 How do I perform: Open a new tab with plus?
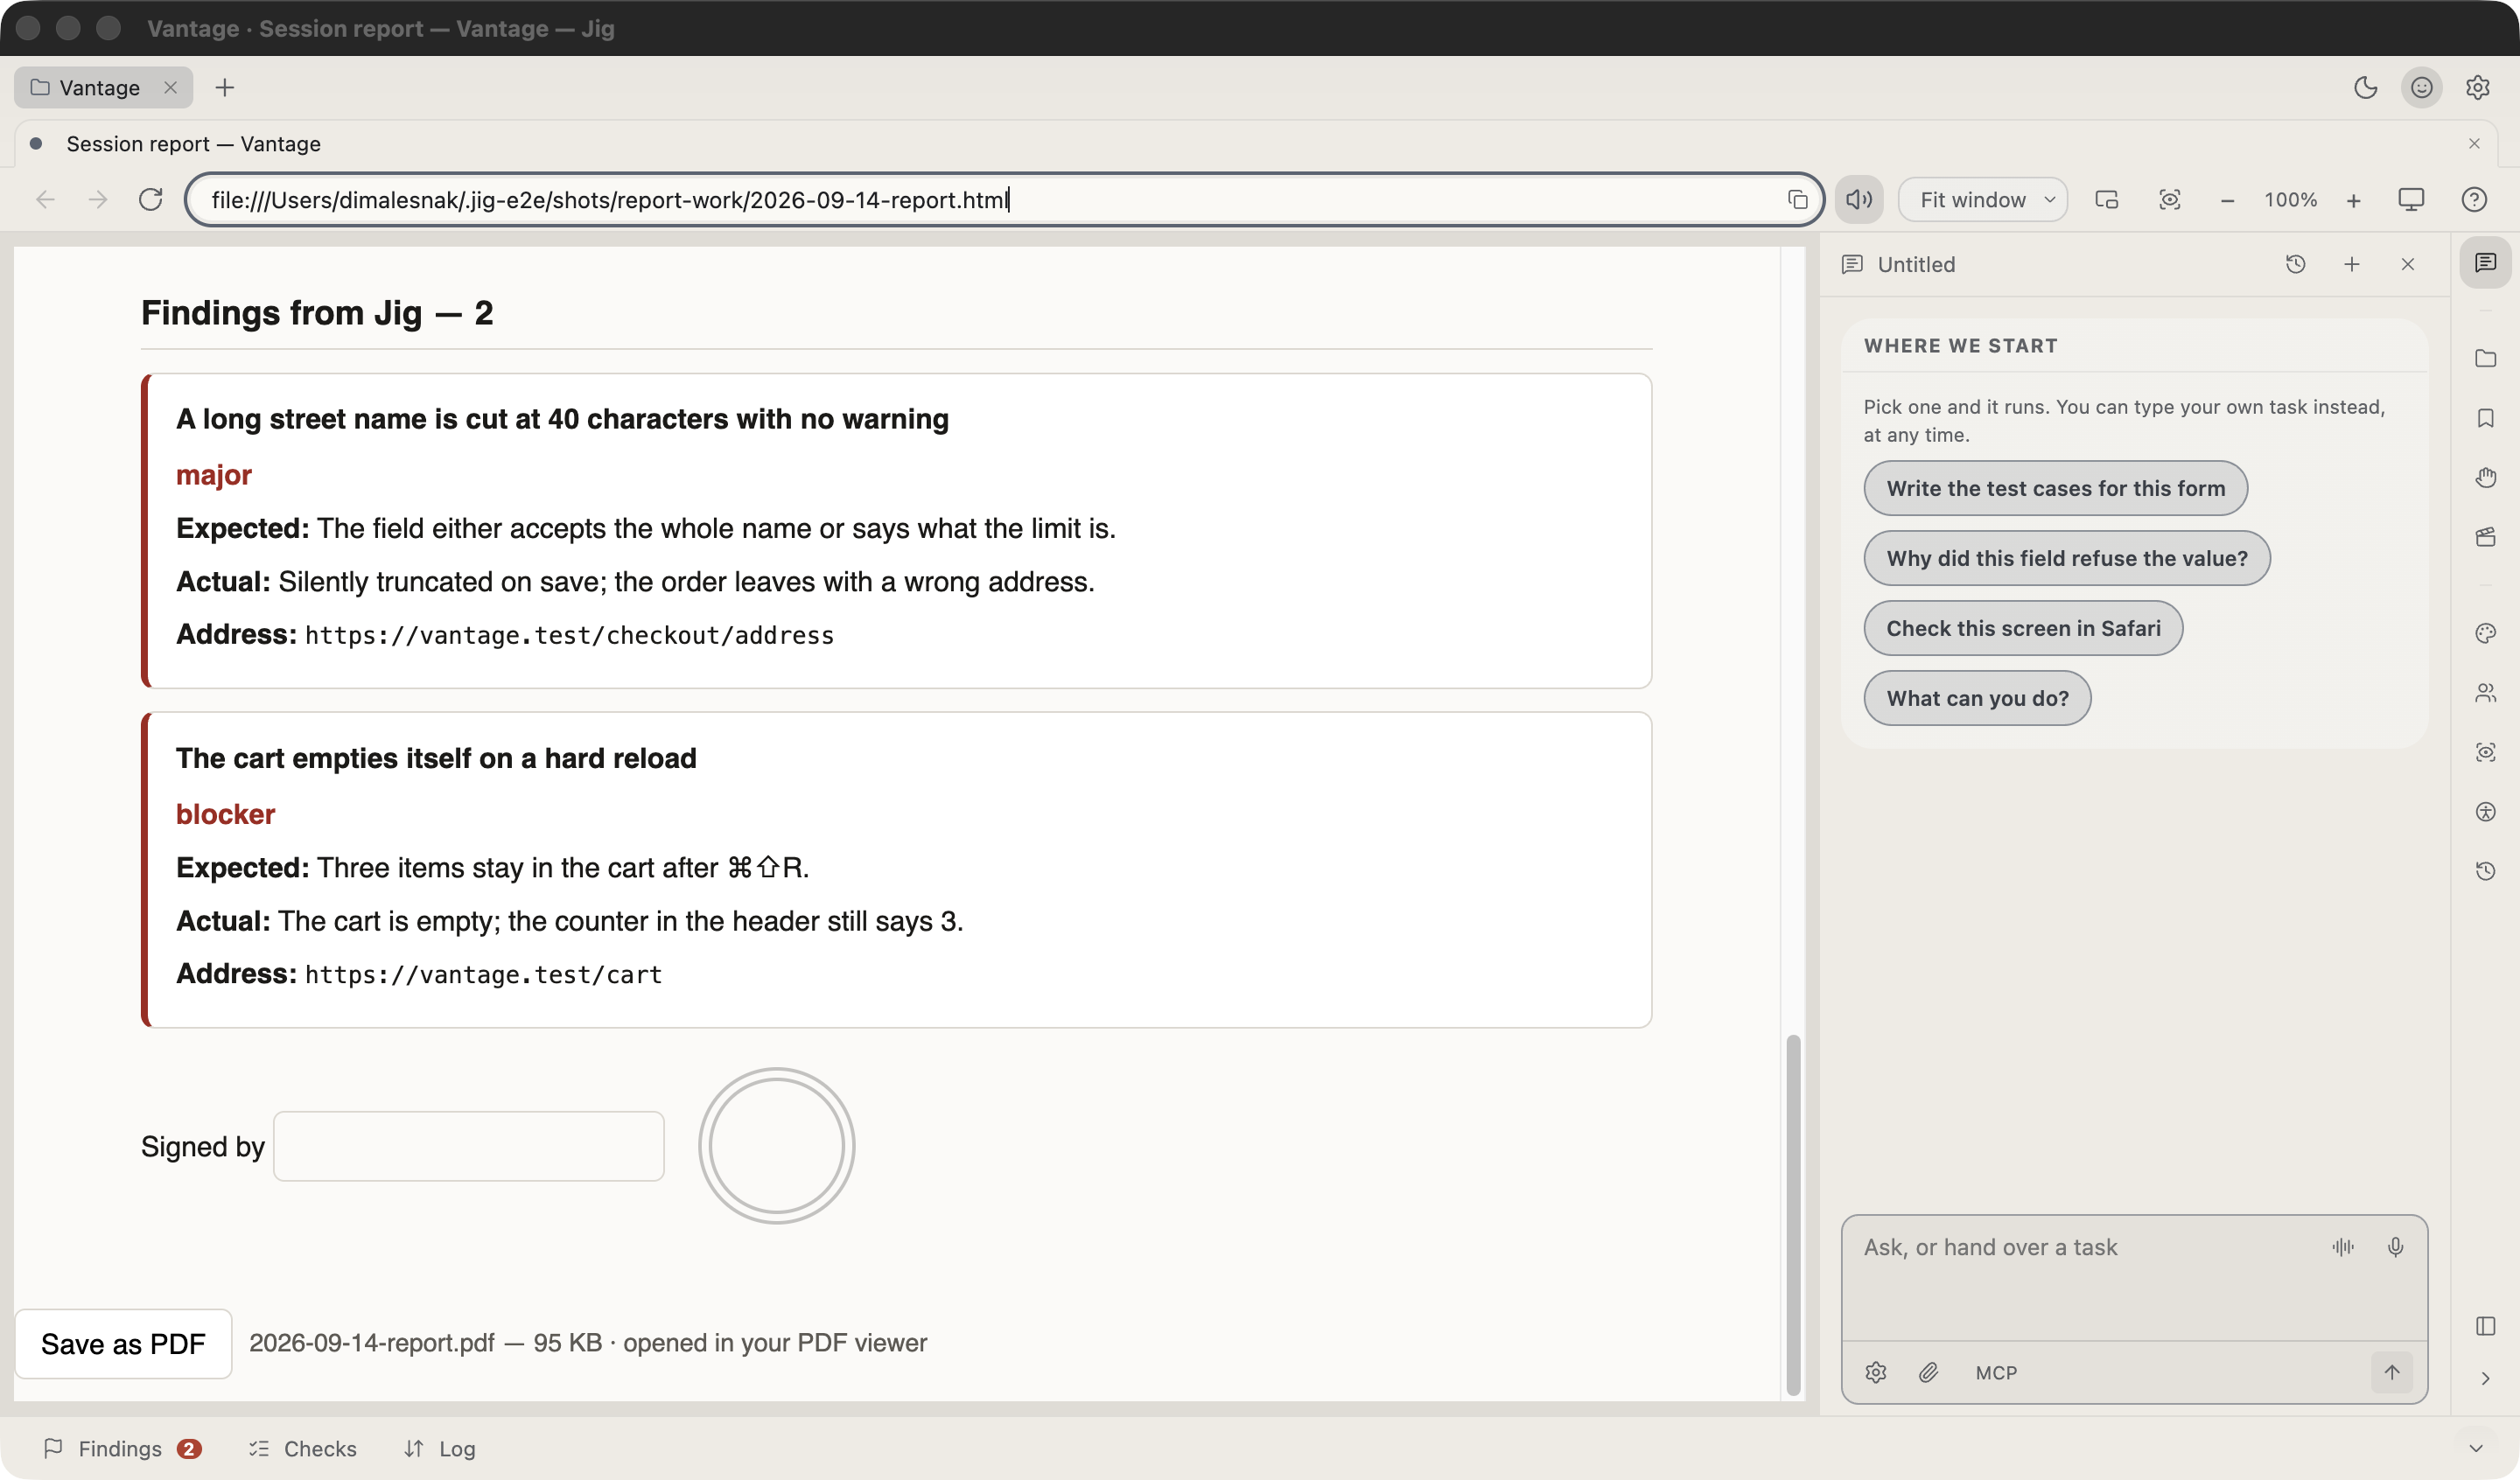(225, 88)
